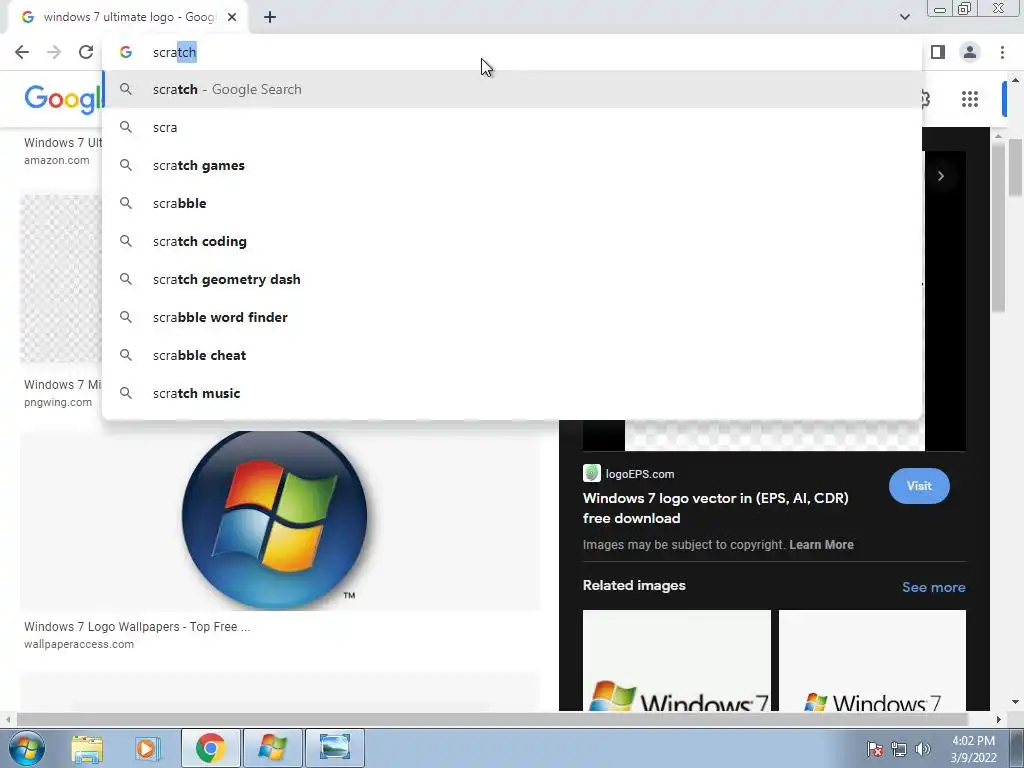1024x768 pixels.
Task: Pick the 'scrabble' suggestion
Action: coord(512,203)
